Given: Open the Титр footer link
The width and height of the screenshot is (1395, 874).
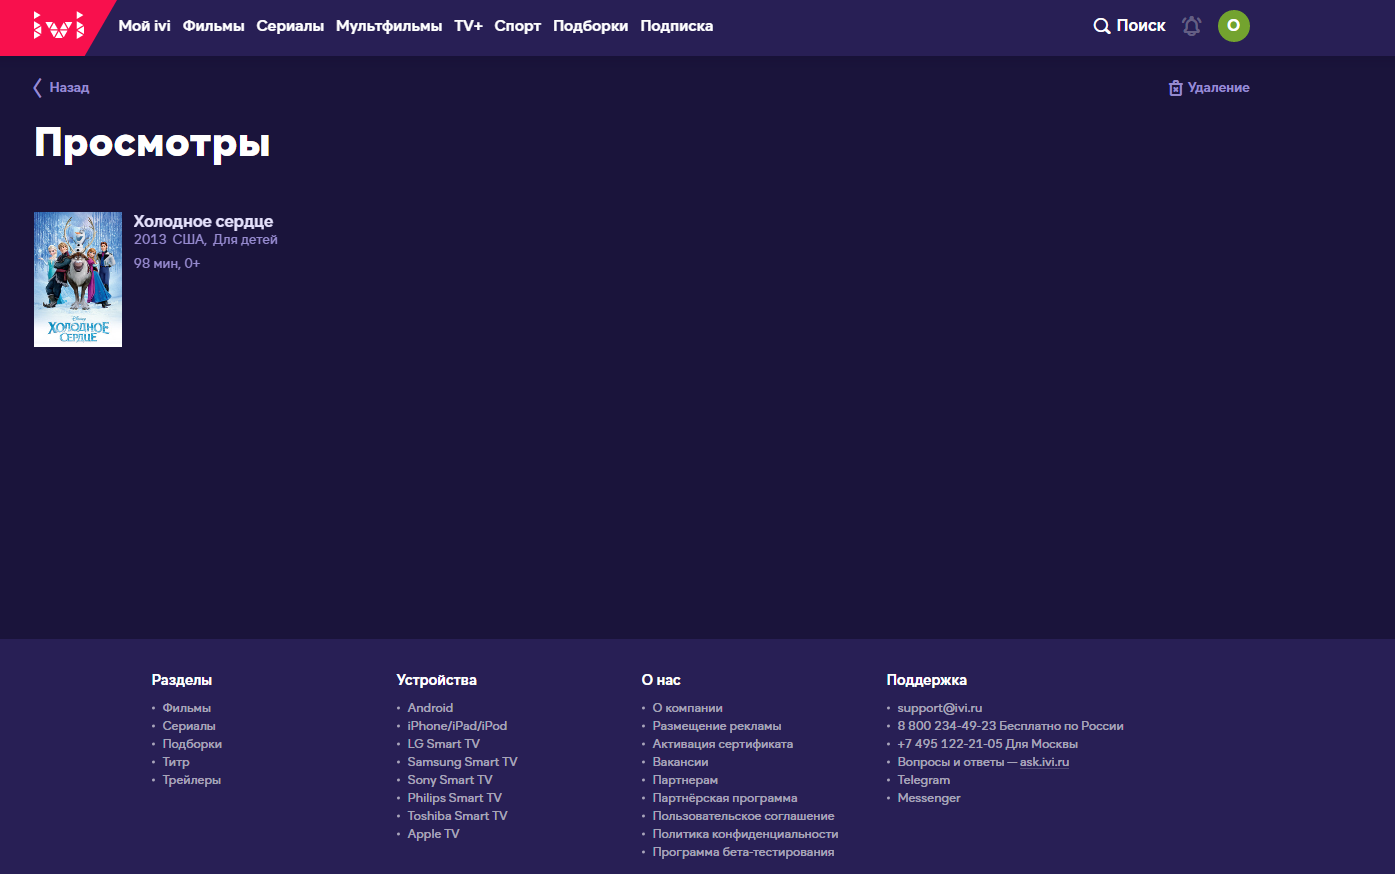Looking at the screenshot, I should 176,762.
